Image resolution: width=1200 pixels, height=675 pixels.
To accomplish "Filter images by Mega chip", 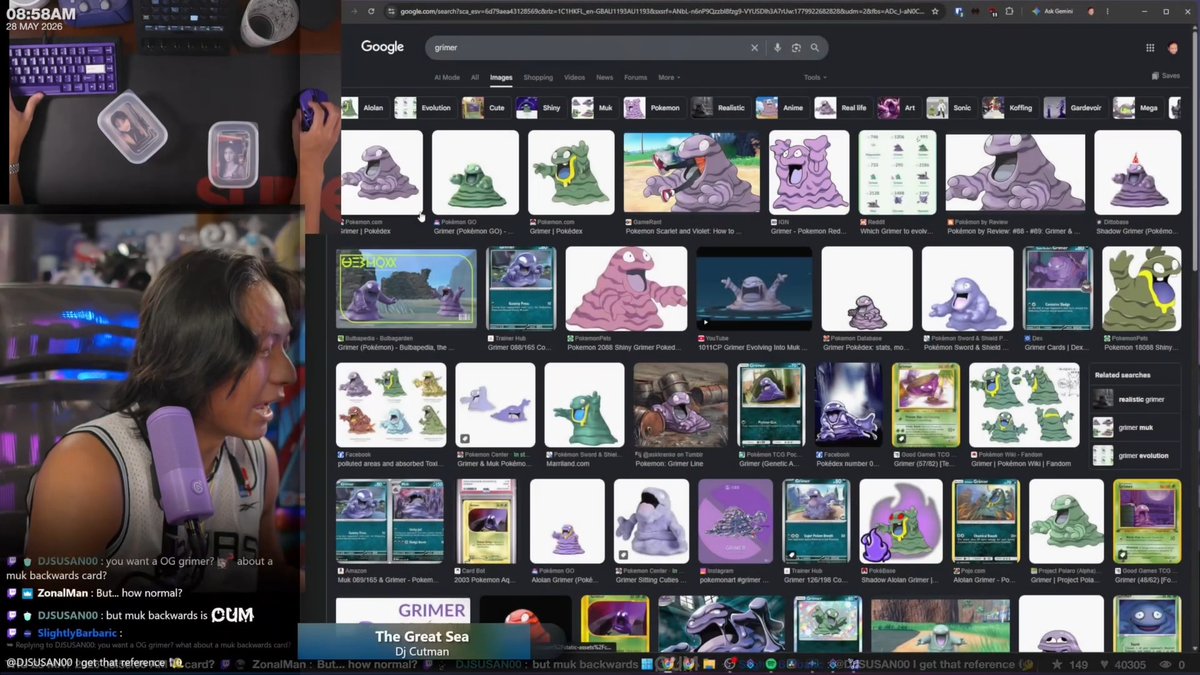I will click(1138, 108).
